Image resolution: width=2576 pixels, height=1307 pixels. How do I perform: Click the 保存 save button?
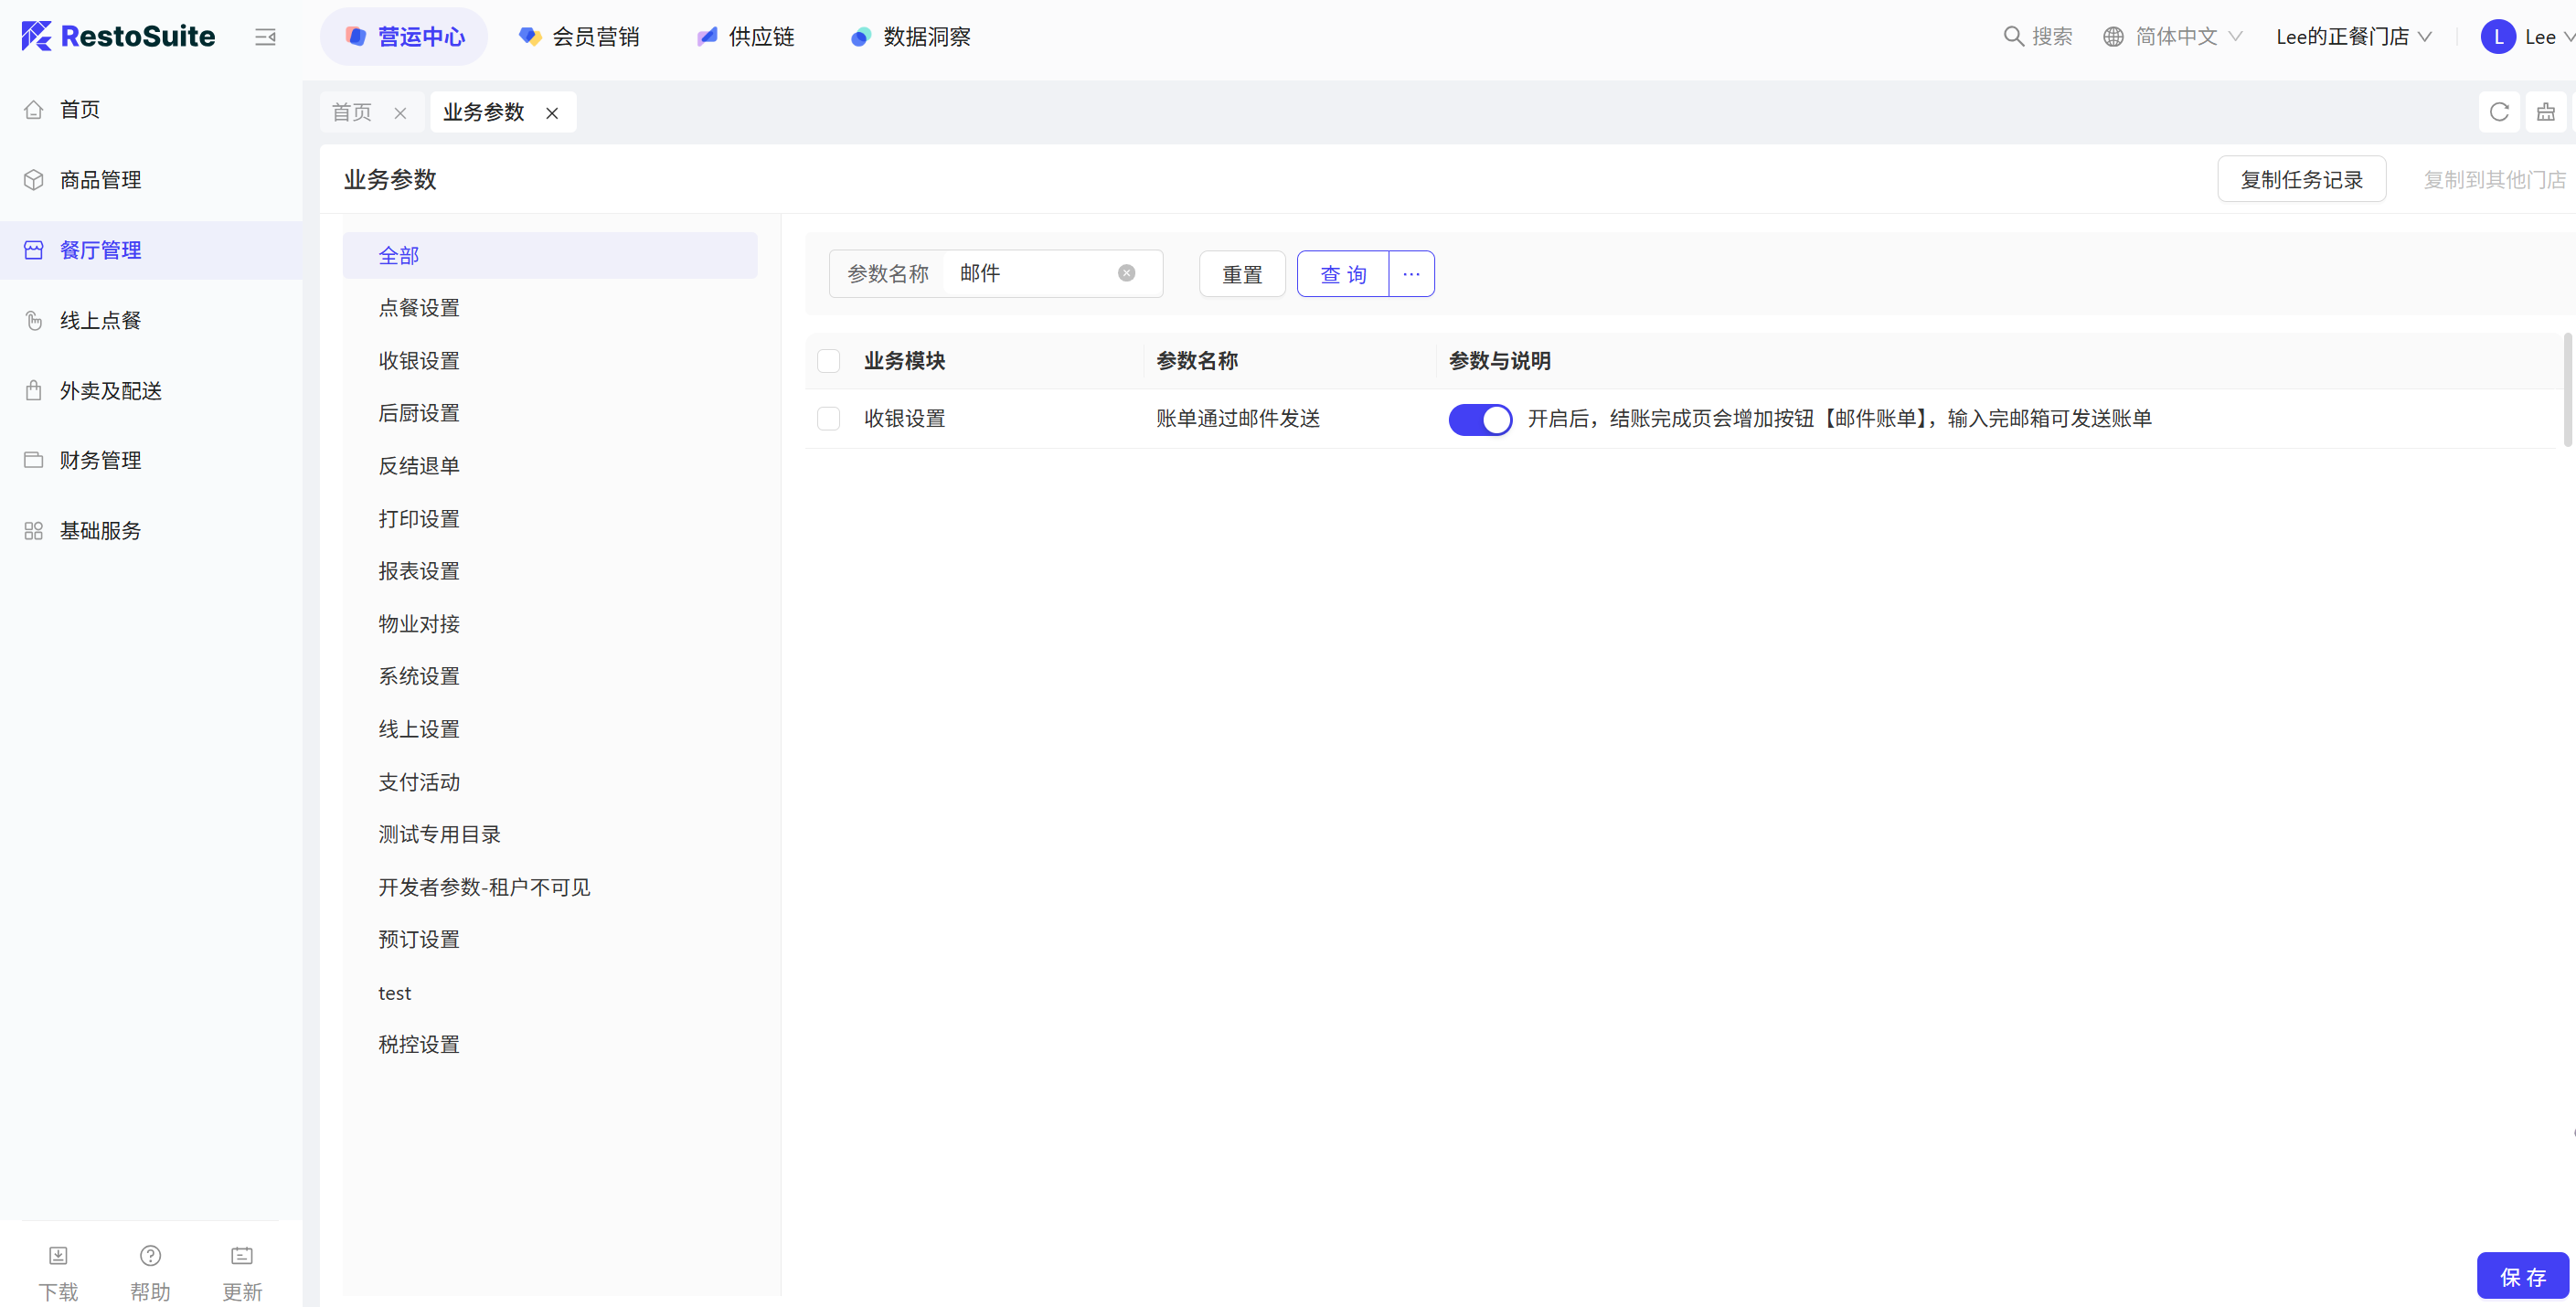coord(2522,1277)
